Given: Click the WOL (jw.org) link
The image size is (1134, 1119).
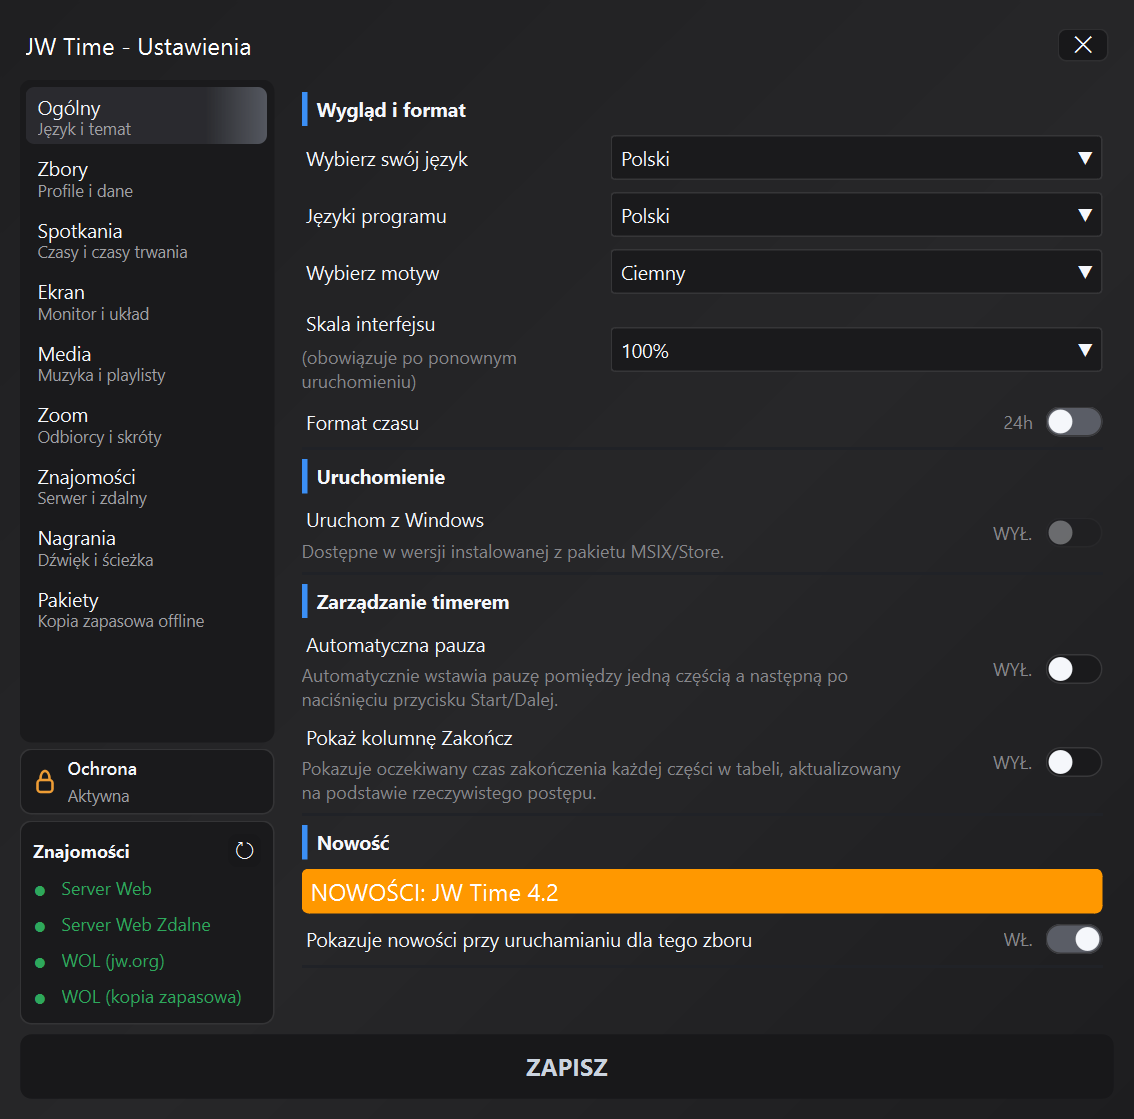Looking at the screenshot, I should click(x=113, y=961).
